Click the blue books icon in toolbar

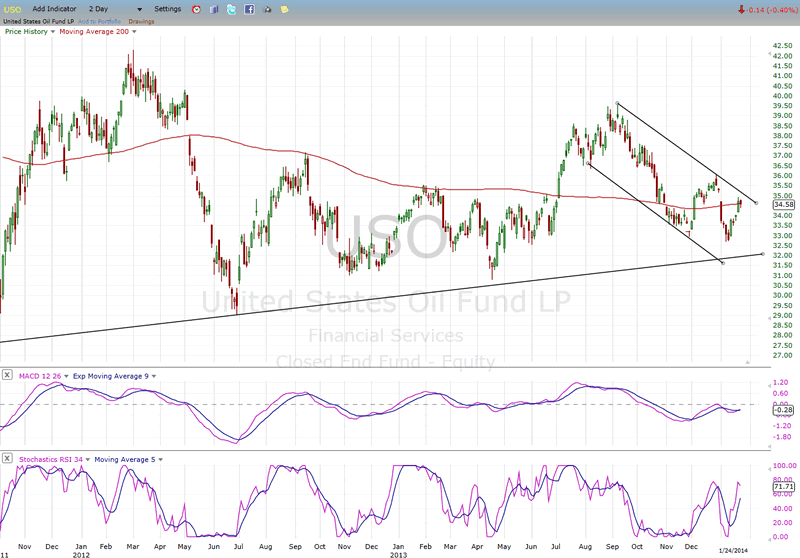[x=214, y=9]
